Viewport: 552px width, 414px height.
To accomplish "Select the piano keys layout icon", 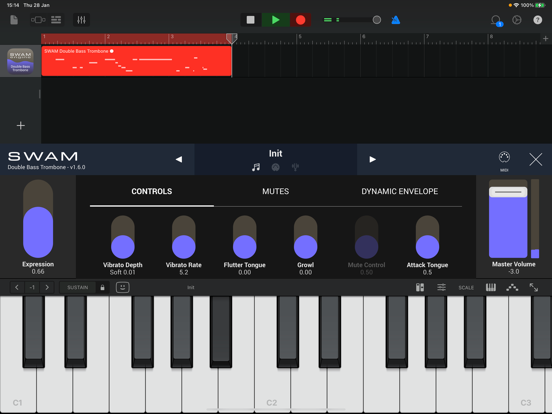I will click(x=491, y=287).
